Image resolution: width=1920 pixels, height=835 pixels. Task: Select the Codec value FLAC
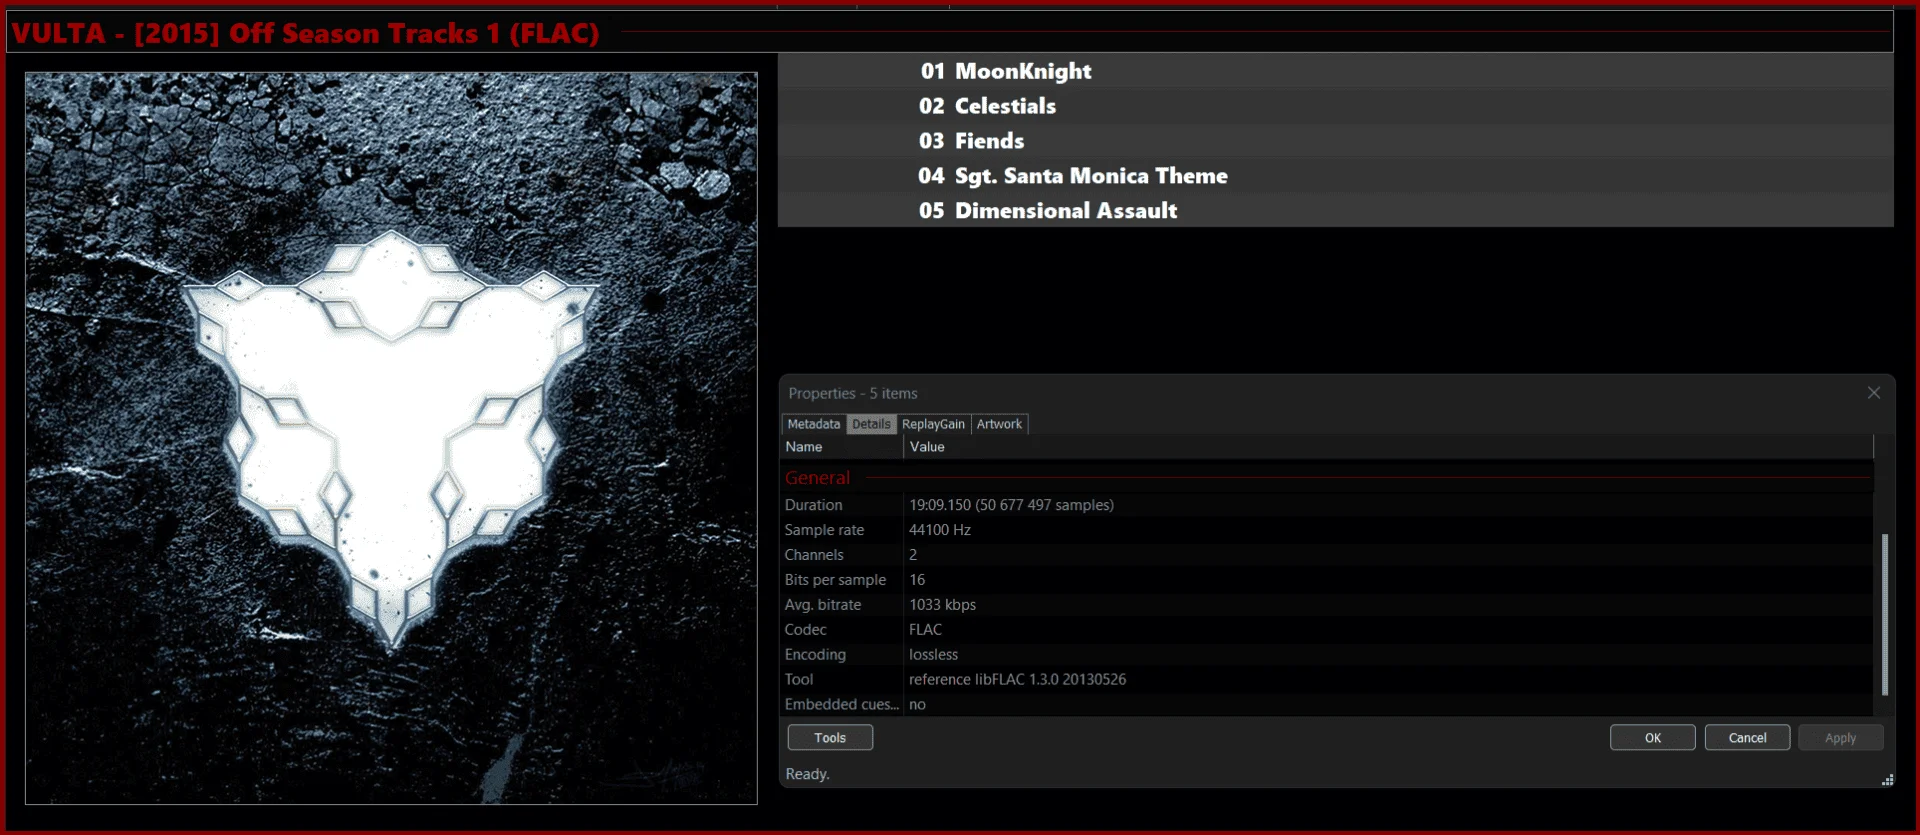(x=925, y=630)
